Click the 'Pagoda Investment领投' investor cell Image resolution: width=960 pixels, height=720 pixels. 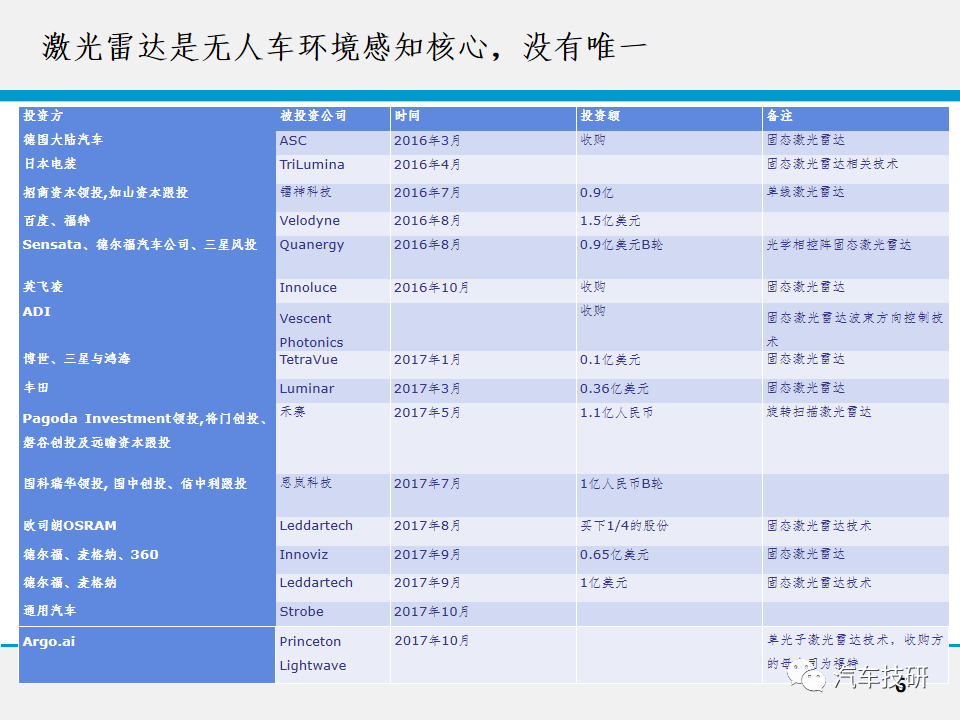point(147,438)
